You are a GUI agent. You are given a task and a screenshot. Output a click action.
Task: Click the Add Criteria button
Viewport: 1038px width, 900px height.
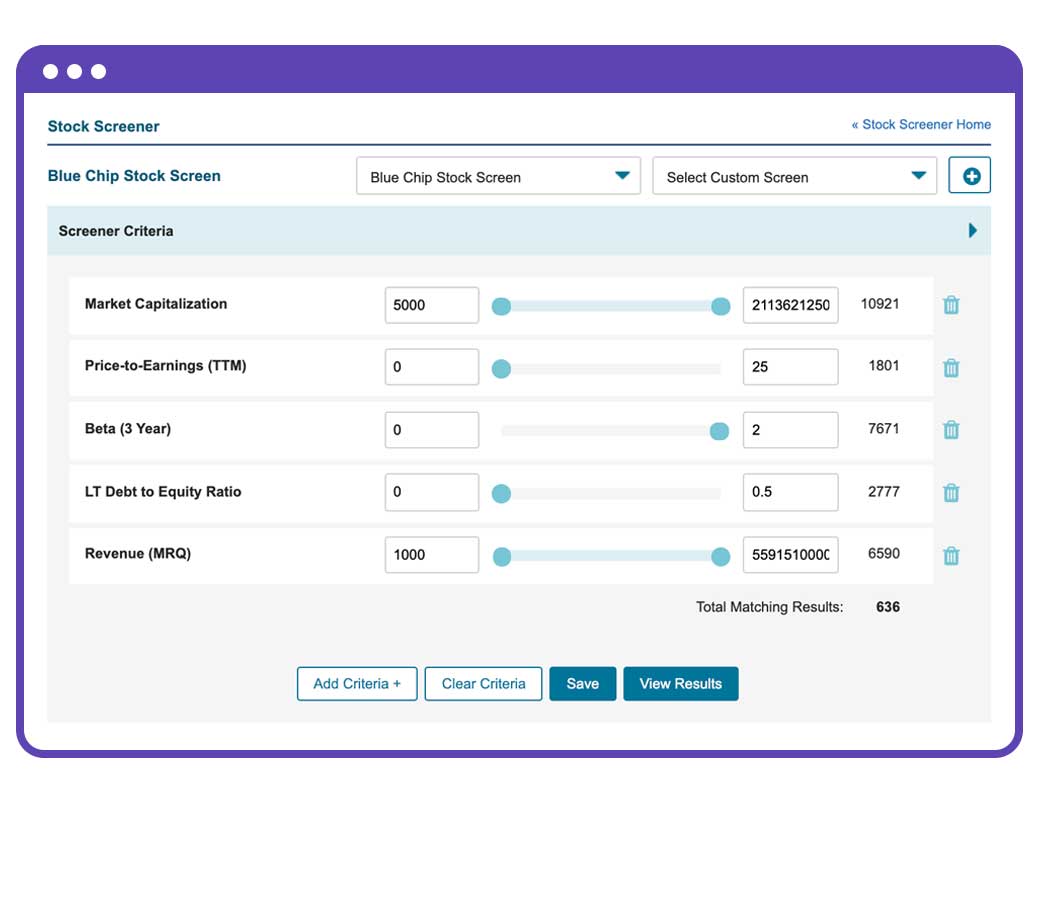(356, 684)
